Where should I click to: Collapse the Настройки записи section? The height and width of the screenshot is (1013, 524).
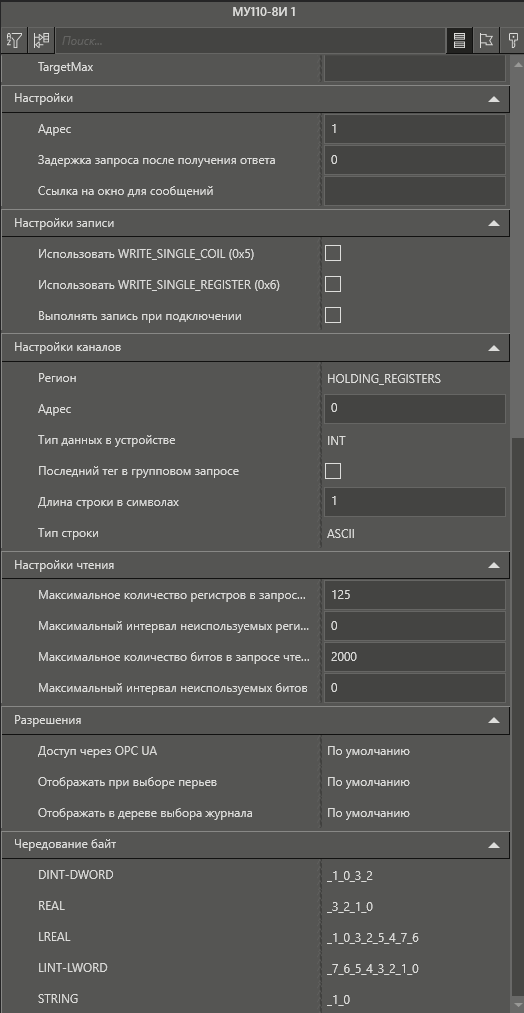click(x=494, y=224)
